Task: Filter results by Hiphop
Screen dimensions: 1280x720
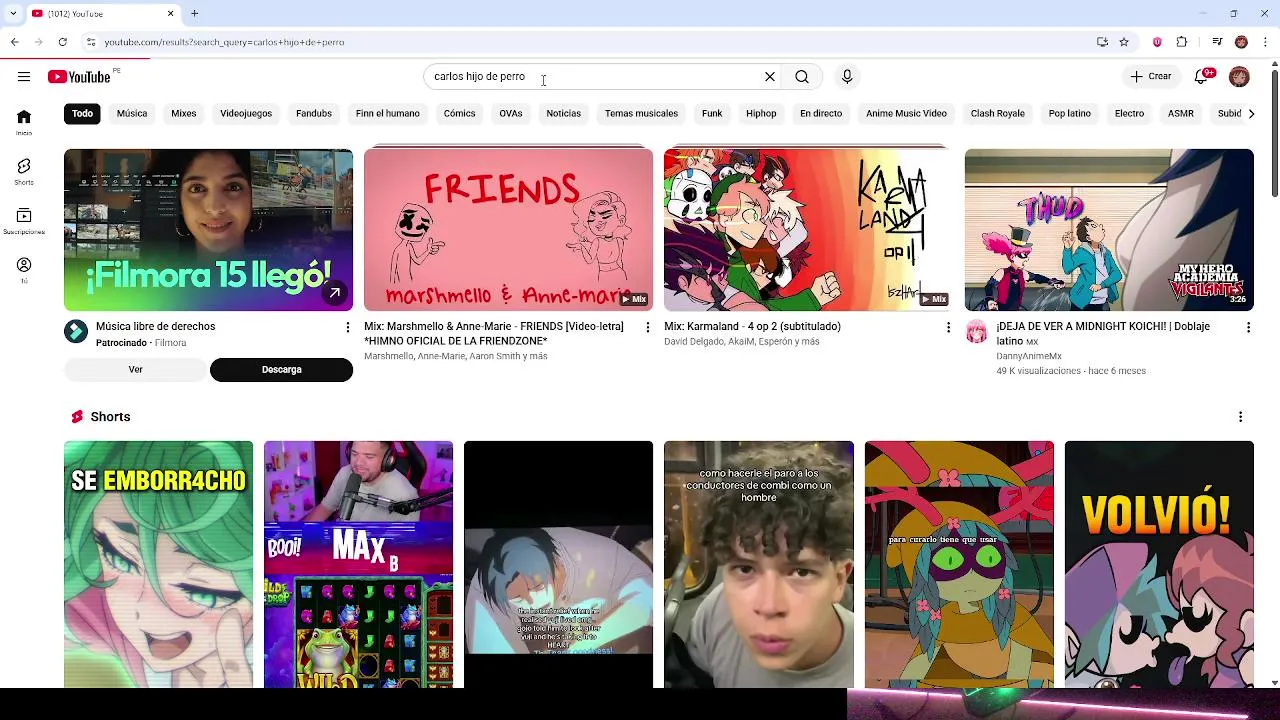Action: tap(761, 113)
